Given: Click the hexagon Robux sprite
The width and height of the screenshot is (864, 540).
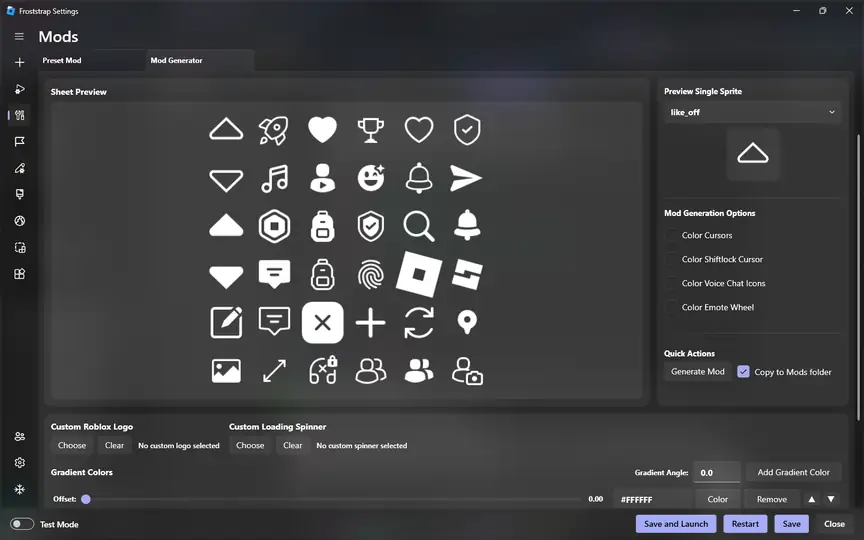Looking at the screenshot, I should (274, 226).
